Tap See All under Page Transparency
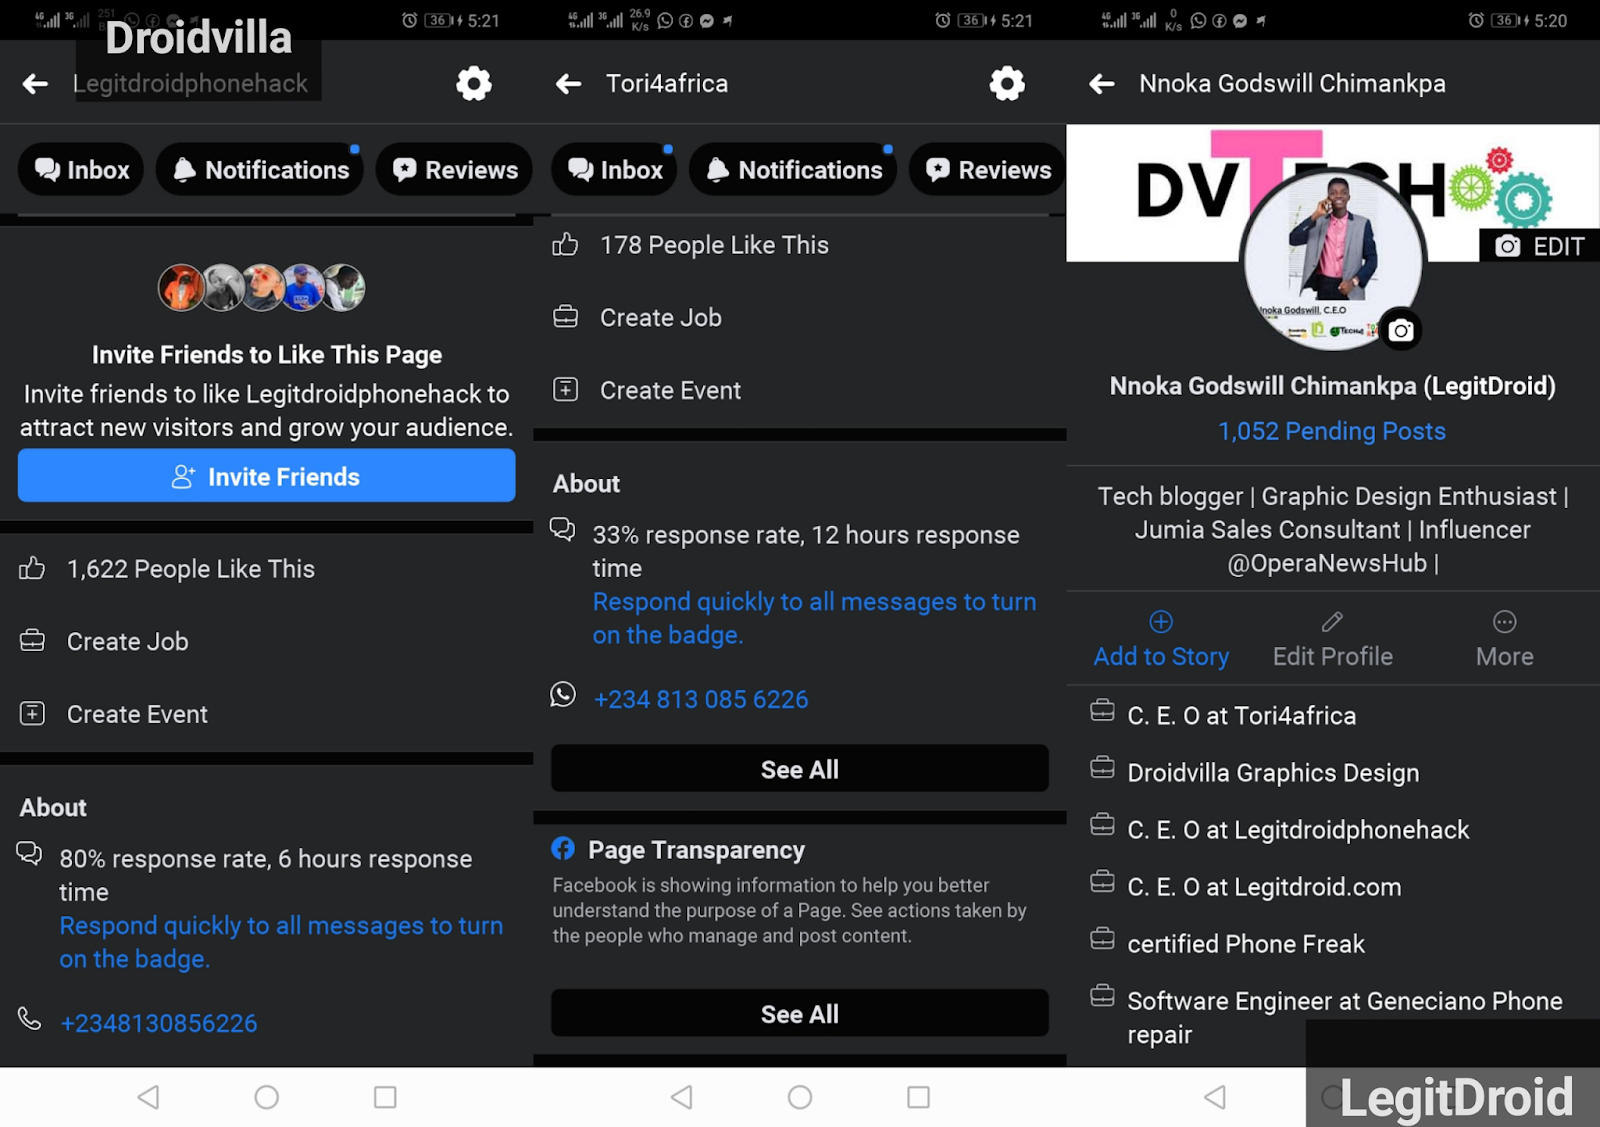 click(x=800, y=1014)
